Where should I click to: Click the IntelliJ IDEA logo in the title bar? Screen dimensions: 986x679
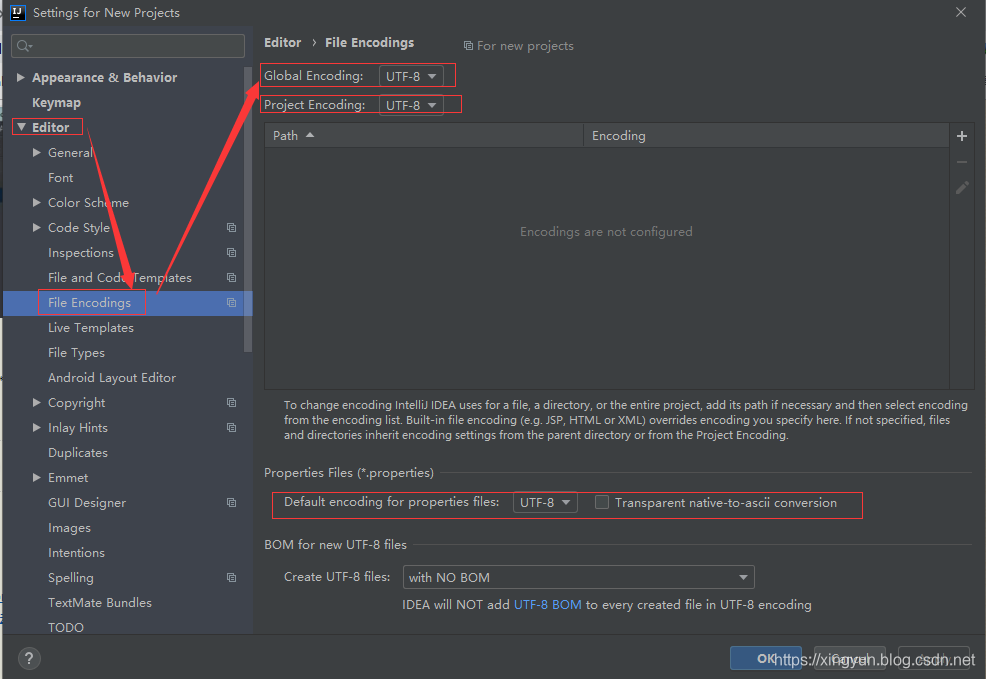(x=18, y=12)
